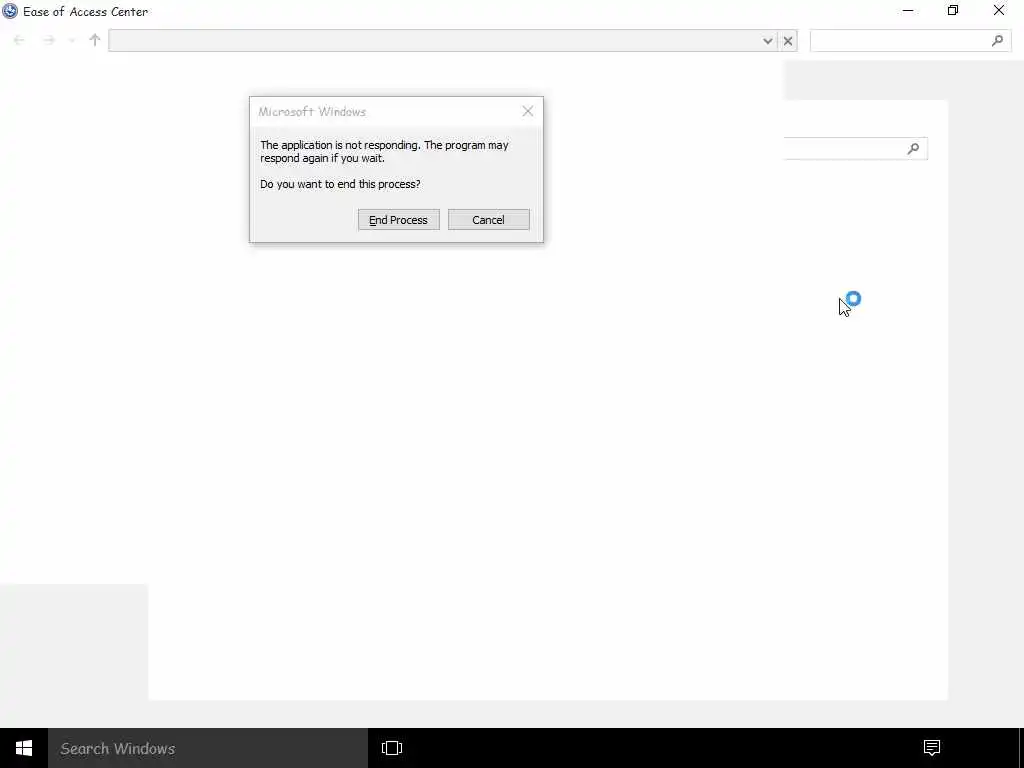Image resolution: width=1024 pixels, height=768 pixels.
Task: Close the Ease of Access Center window
Action: click(x=999, y=10)
